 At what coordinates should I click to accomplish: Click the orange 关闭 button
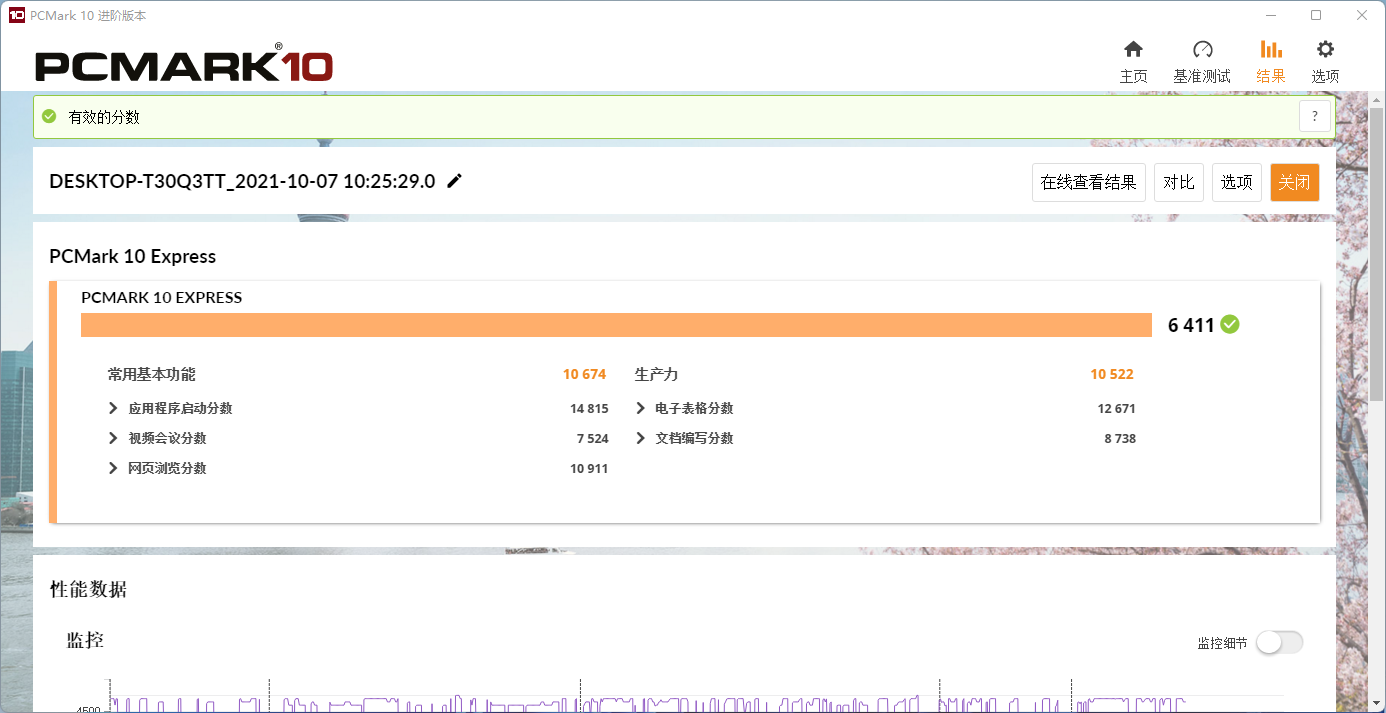1295,182
